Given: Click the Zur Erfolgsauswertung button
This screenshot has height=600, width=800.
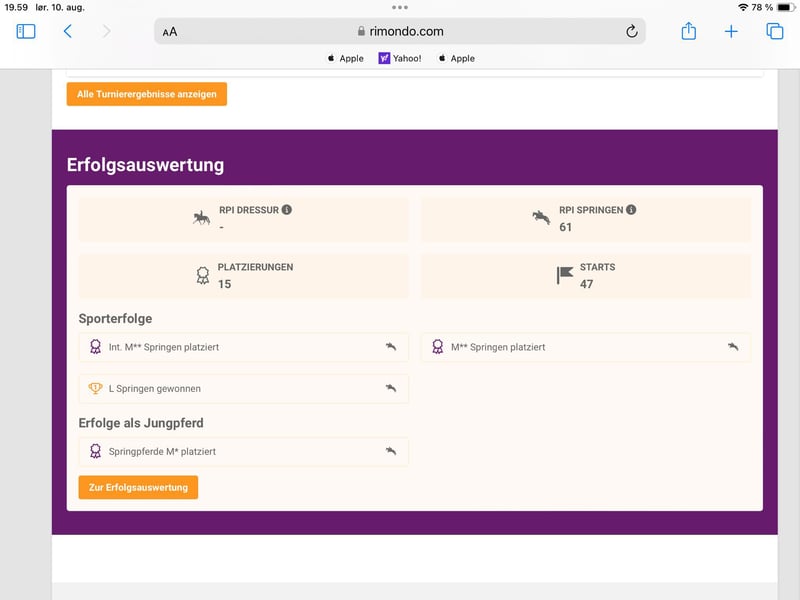Looking at the screenshot, I should click(x=138, y=487).
